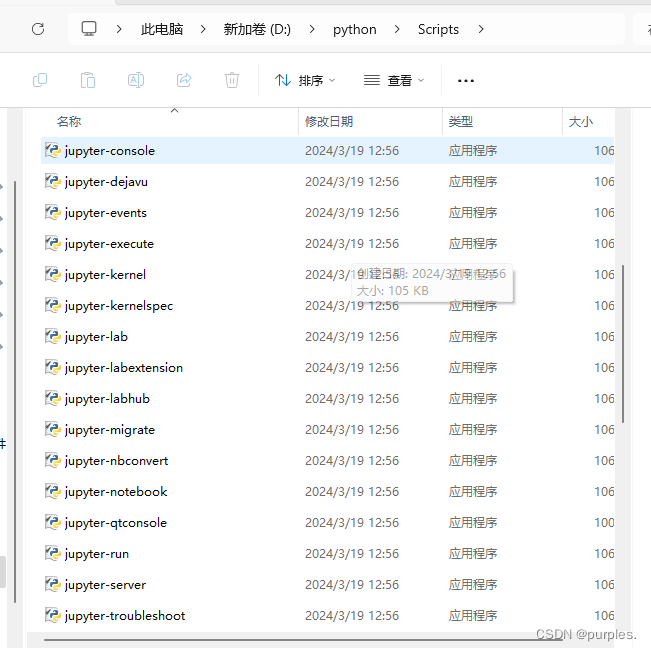Open the 查看 view dropdown

tap(394, 80)
